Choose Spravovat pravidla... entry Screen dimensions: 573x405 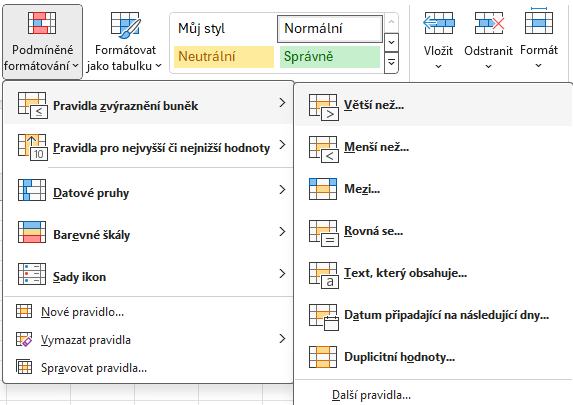click(148, 367)
